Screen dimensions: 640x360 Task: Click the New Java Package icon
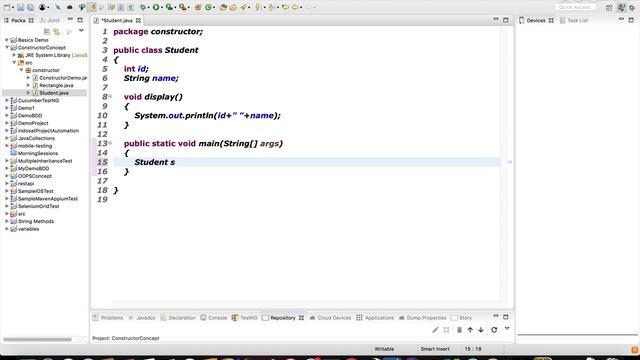pyautogui.click(x=198, y=7)
